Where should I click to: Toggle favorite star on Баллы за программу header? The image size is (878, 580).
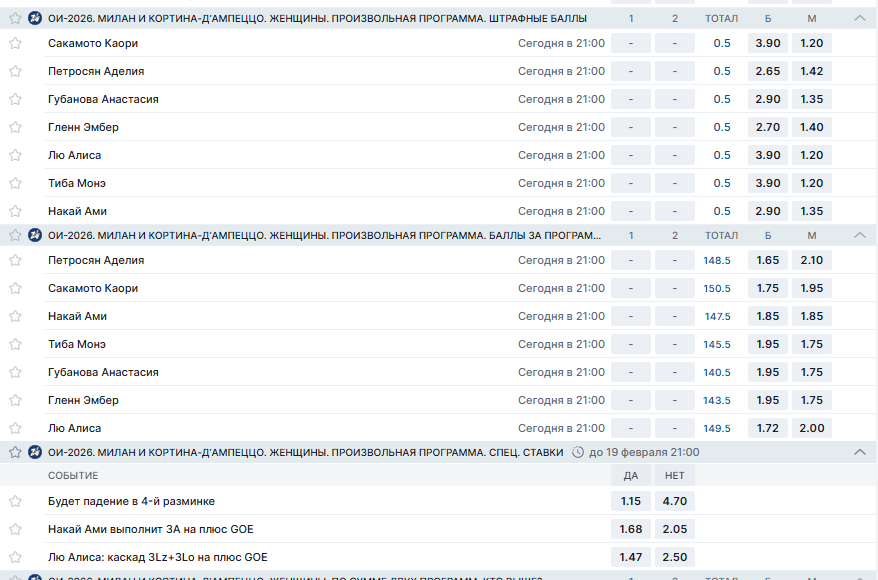pos(15,235)
